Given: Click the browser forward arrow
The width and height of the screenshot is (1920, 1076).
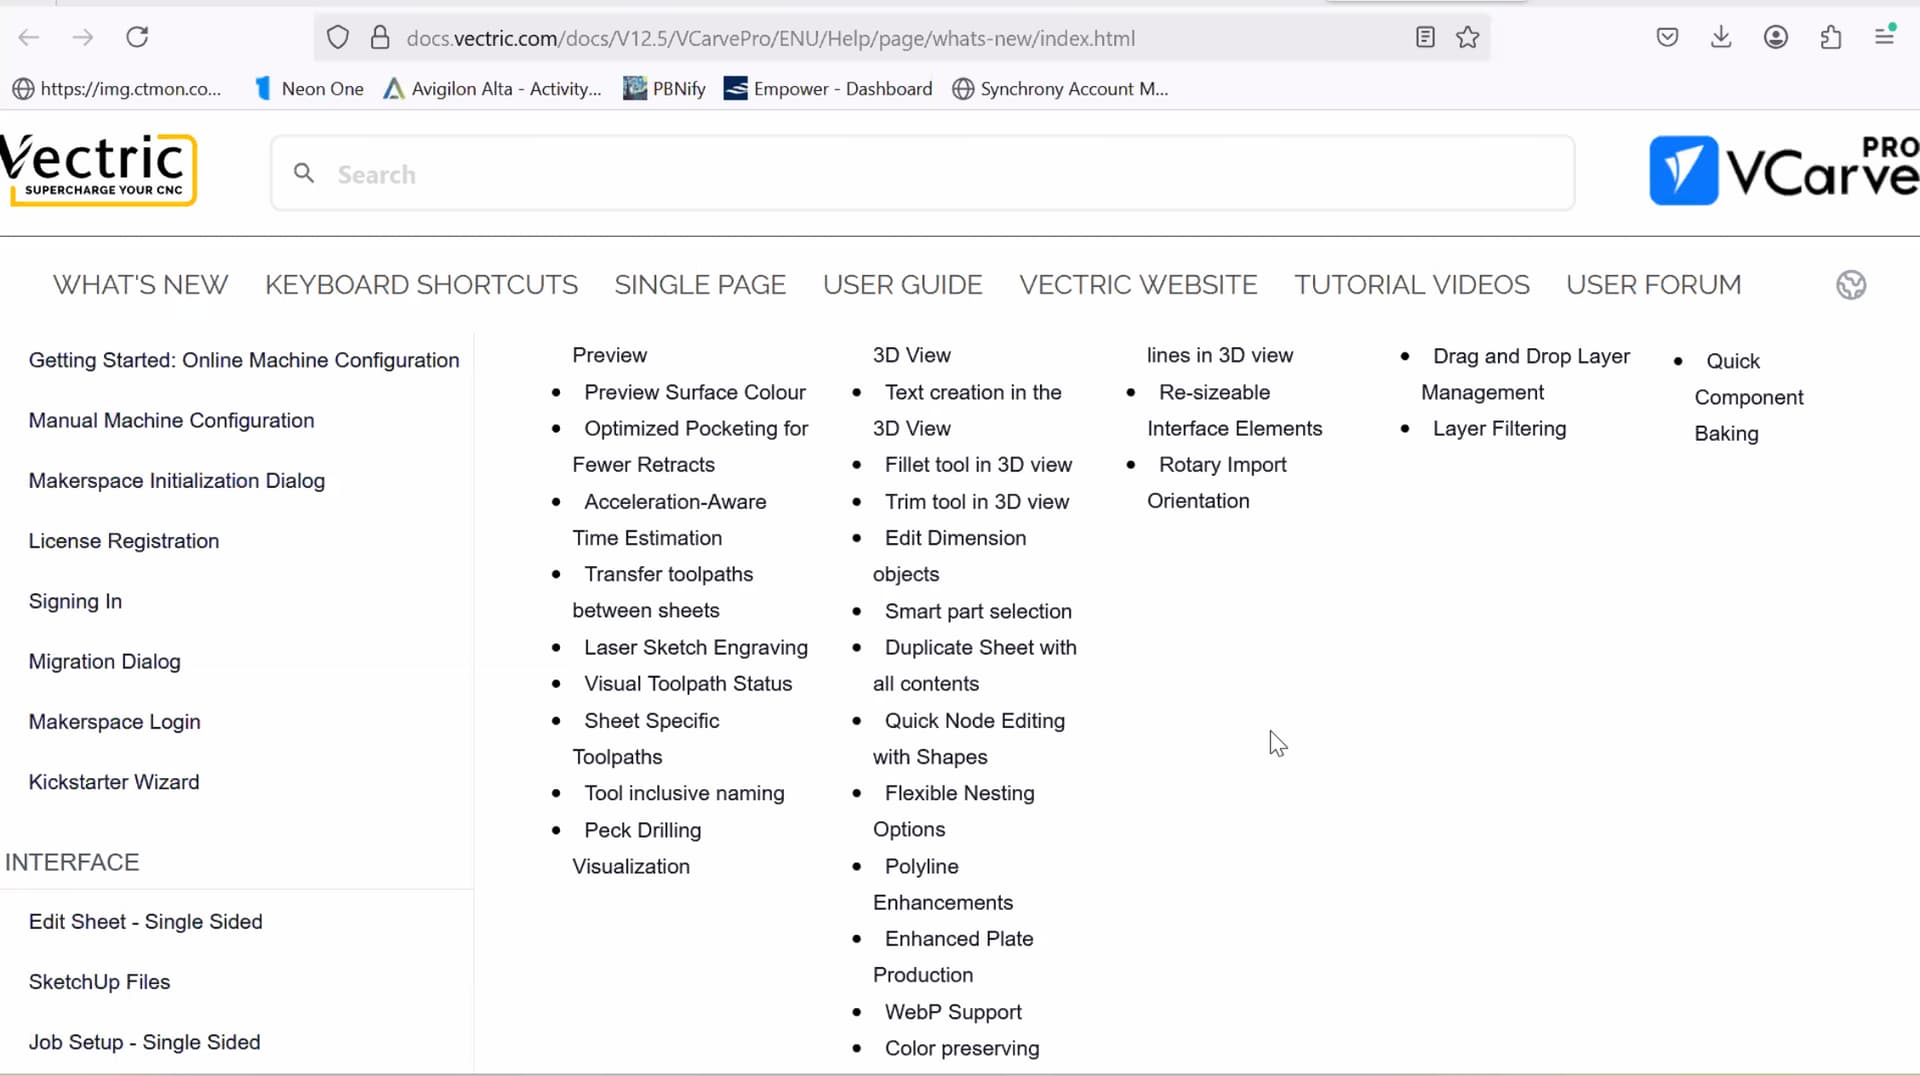Looking at the screenshot, I should (x=83, y=38).
